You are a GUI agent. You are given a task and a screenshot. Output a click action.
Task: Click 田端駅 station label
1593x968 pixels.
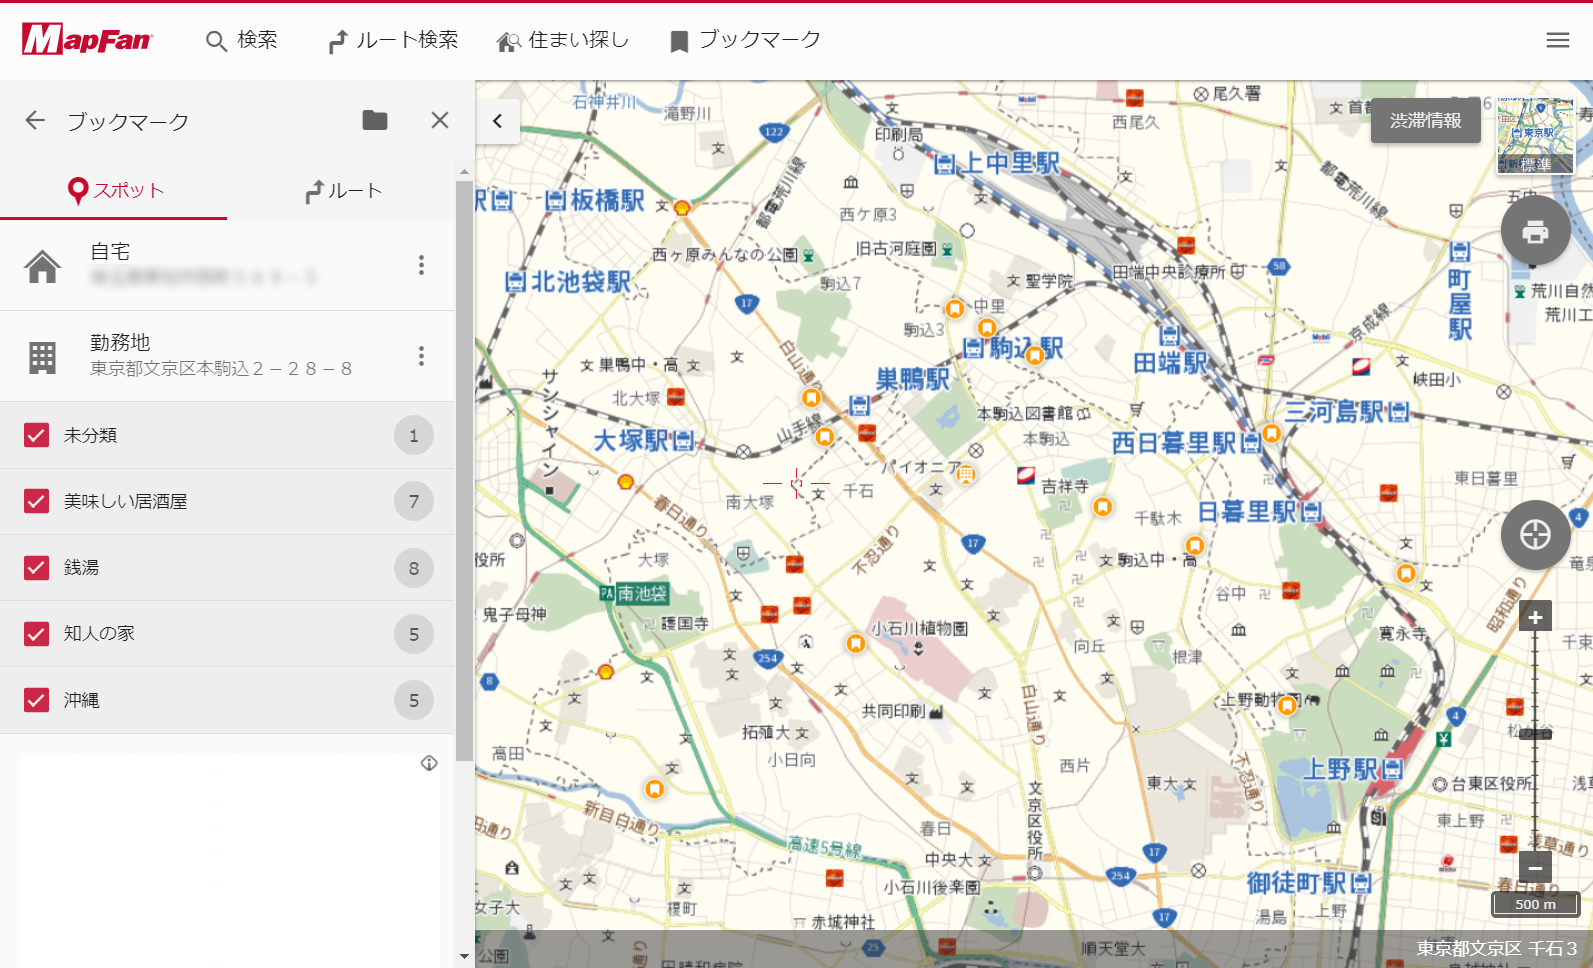pyautogui.click(x=1170, y=362)
